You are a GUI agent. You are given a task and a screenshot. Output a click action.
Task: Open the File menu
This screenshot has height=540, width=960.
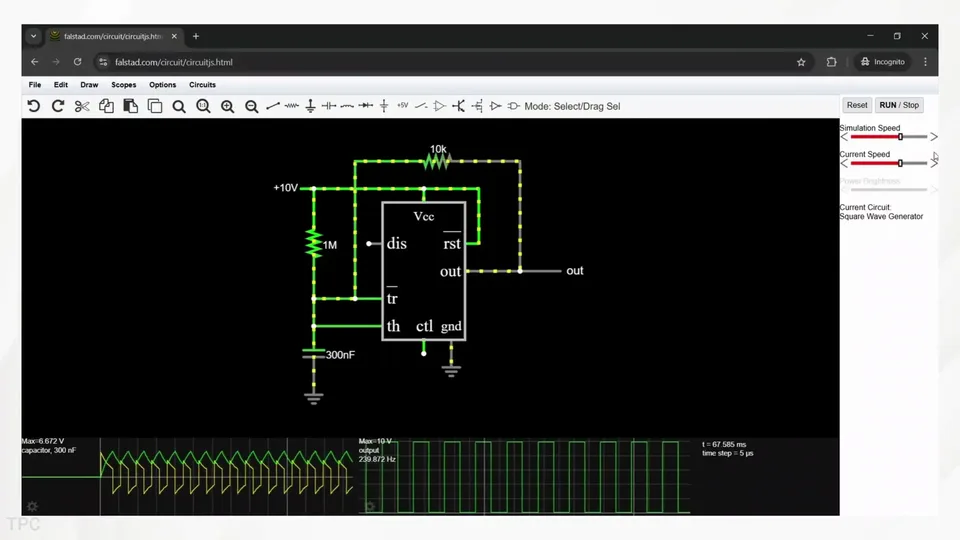tap(35, 84)
